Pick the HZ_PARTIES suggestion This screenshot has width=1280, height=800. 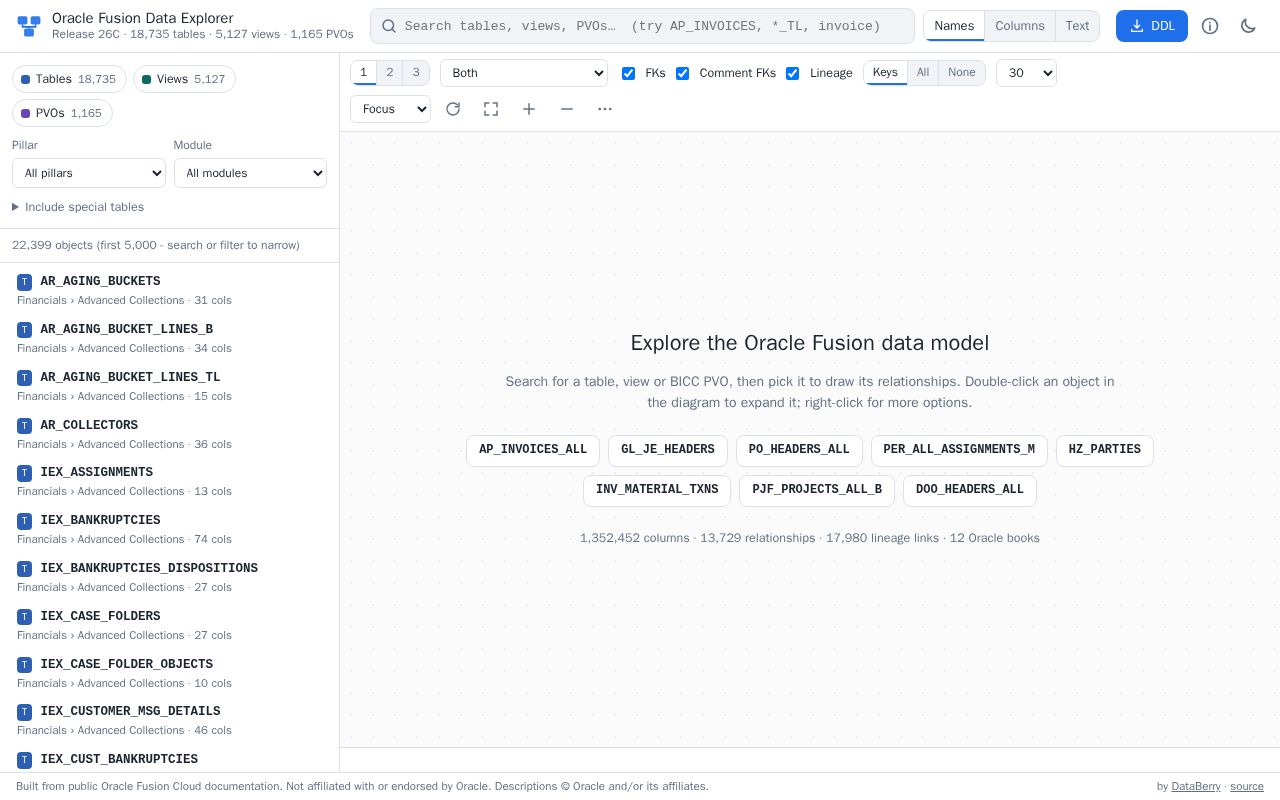tap(1105, 450)
